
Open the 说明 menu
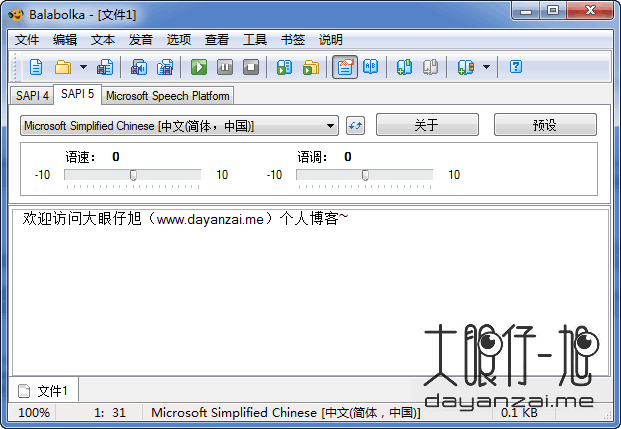coord(331,40)
